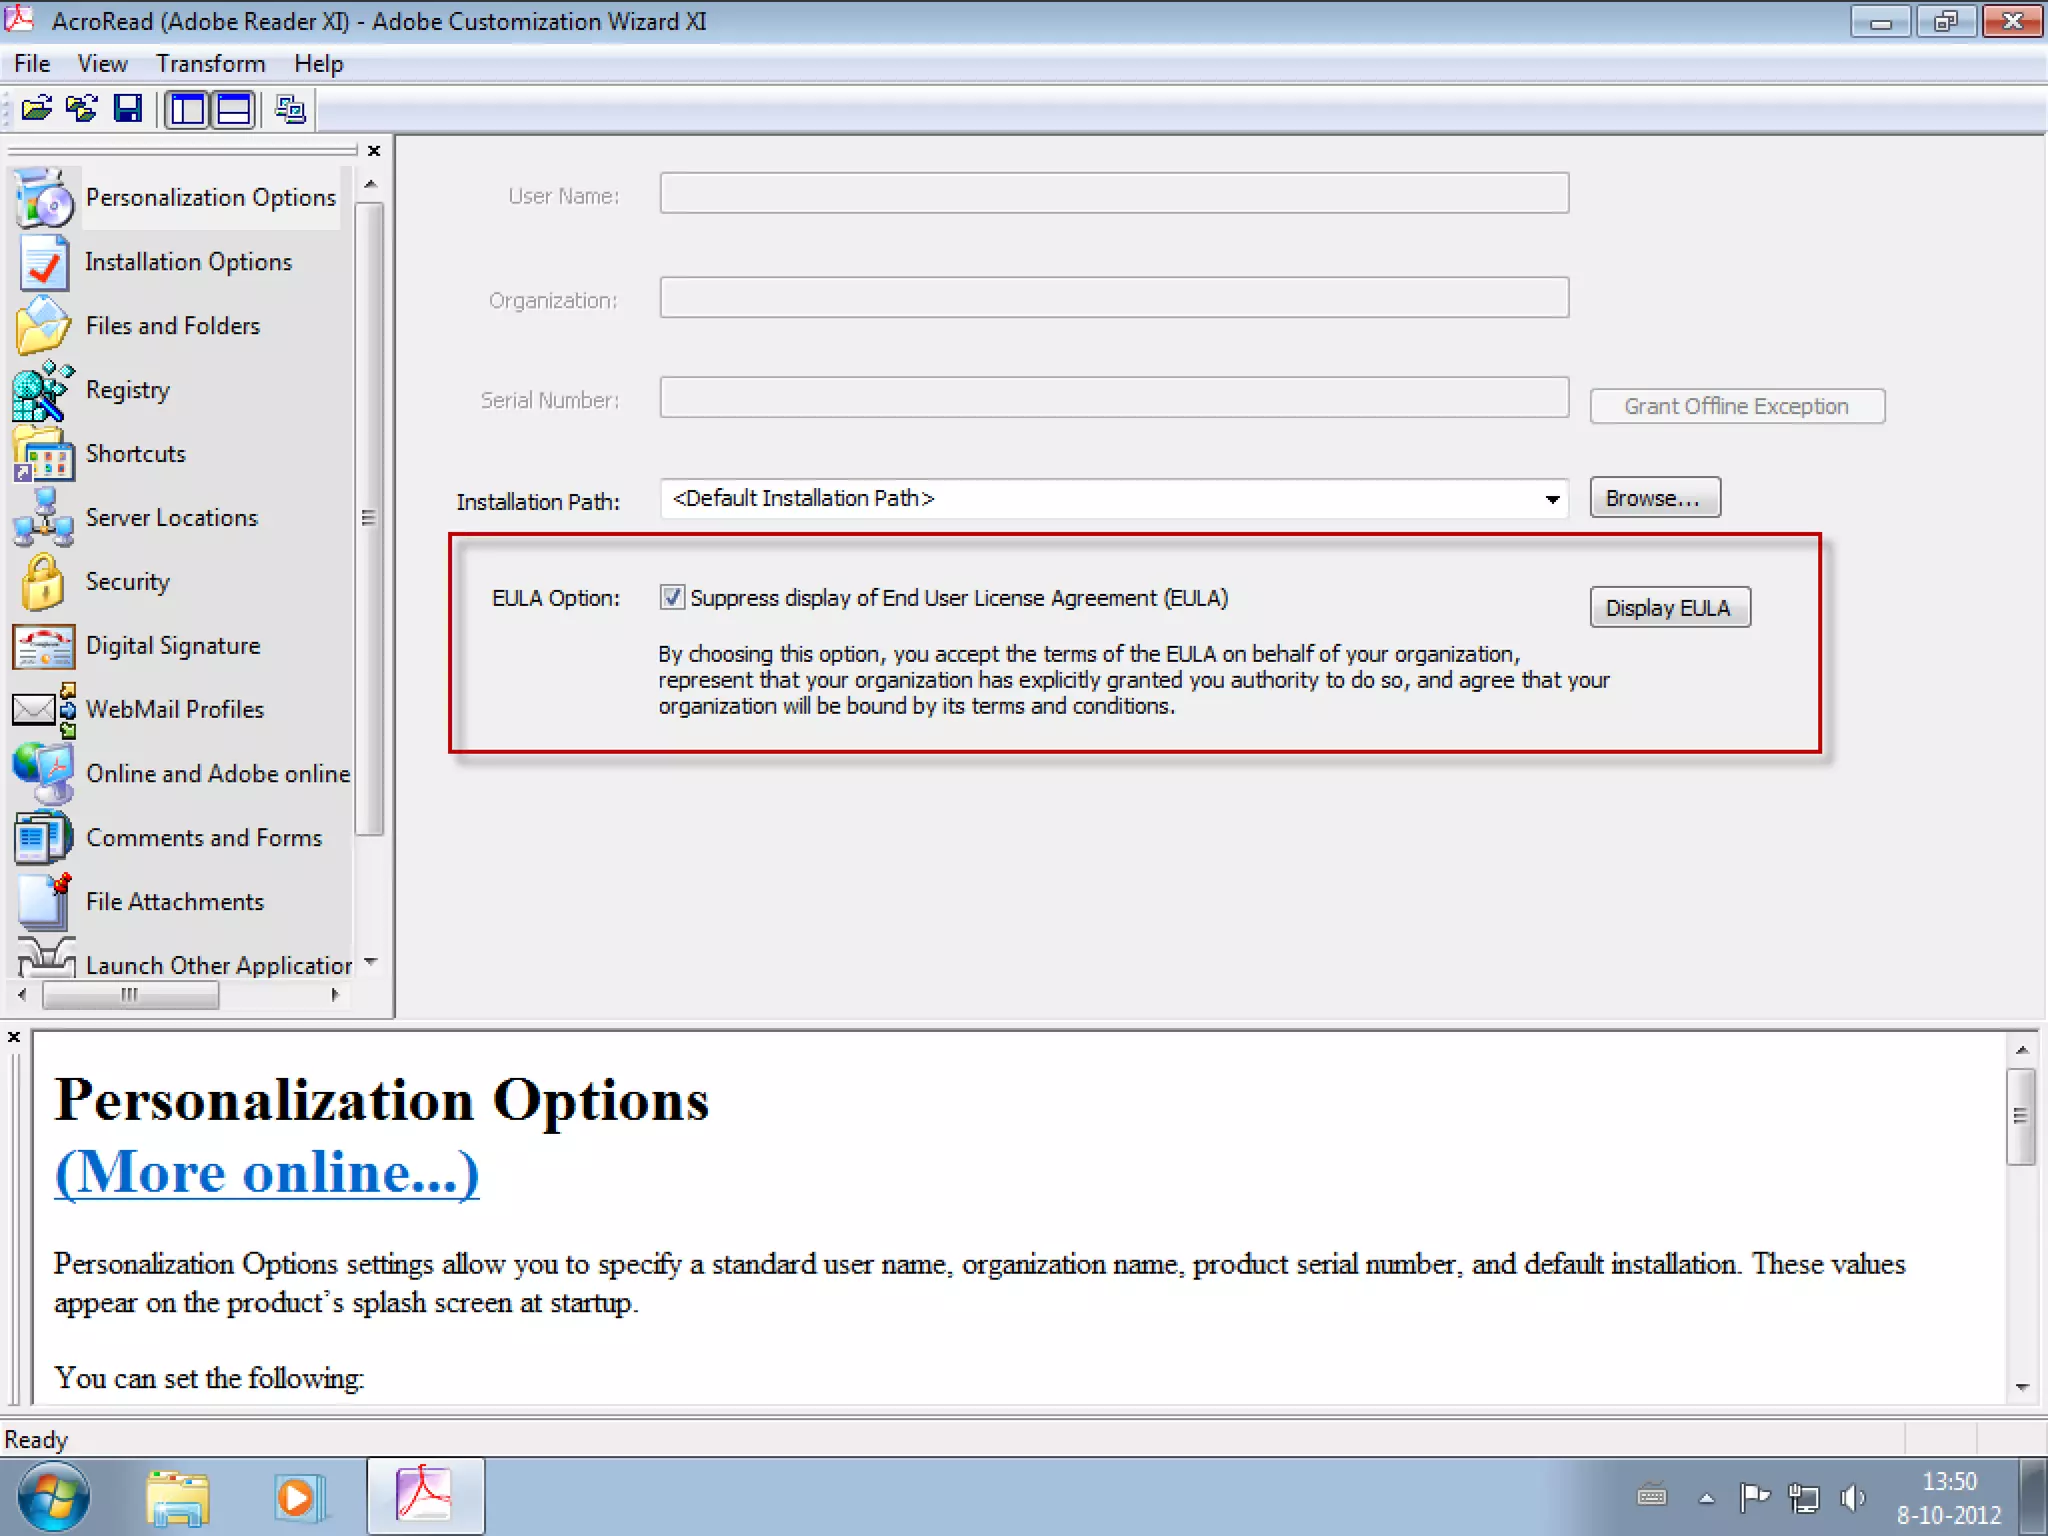Open Action Center flag tray icon
This screenshot has width=2048, height=1536.
(x=1755, y=1497)
